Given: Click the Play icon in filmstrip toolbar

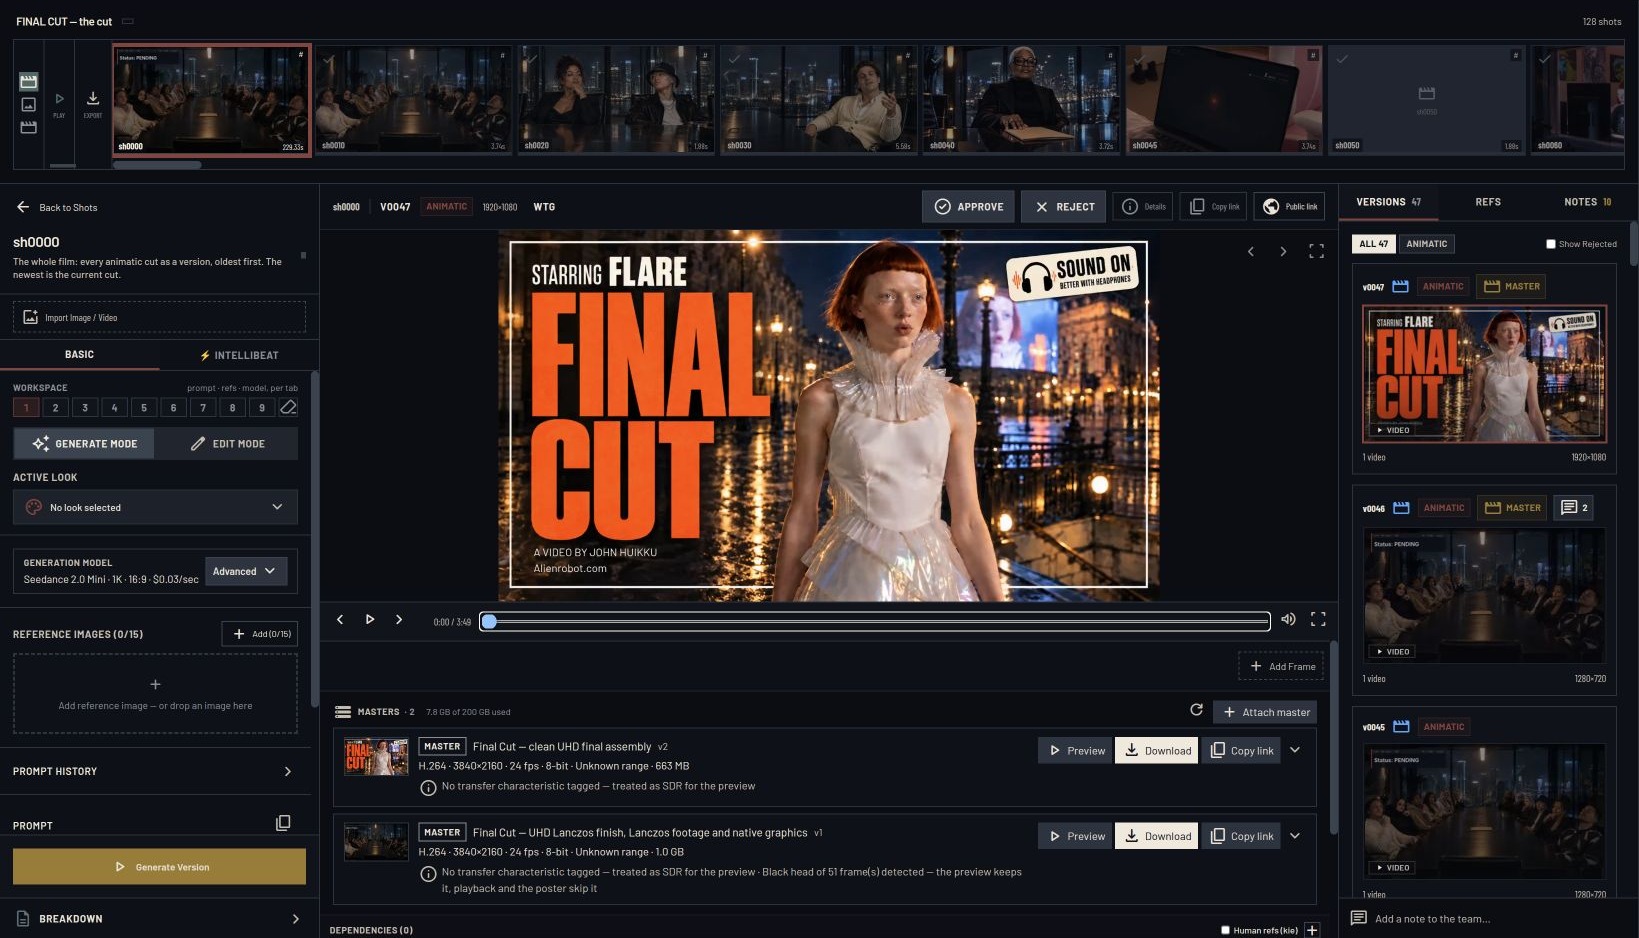Looking at the screenshot, I should (x=59, y=99).
